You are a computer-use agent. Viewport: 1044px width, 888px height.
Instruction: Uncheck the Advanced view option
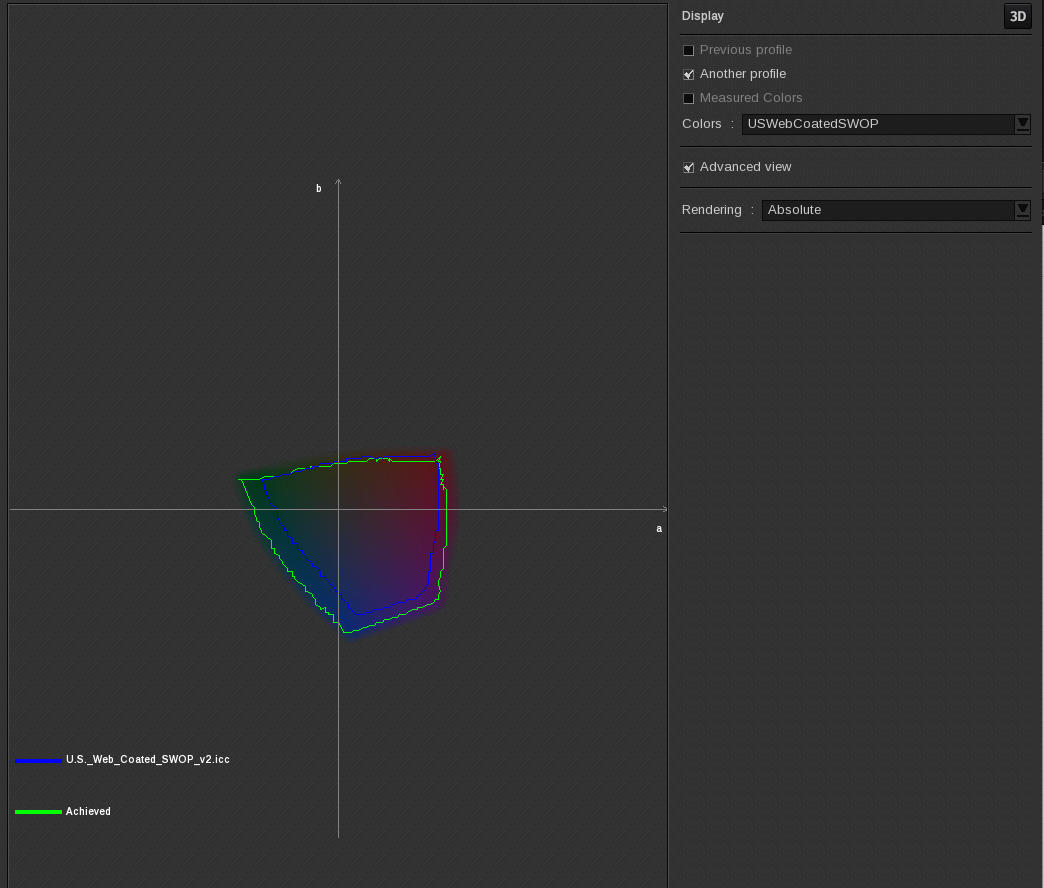(688, 167)
